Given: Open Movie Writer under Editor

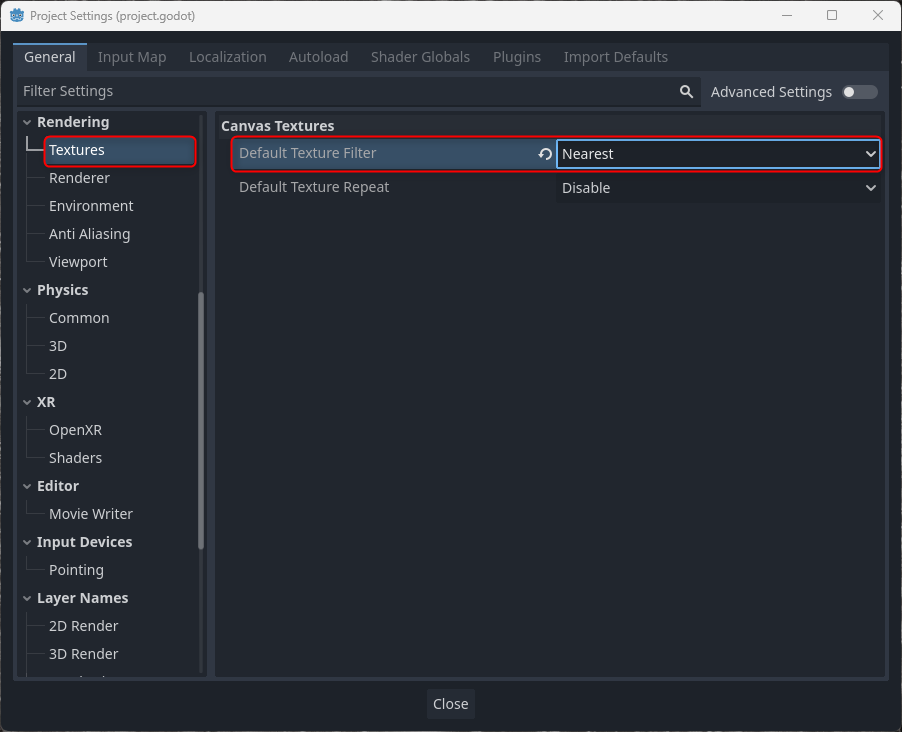Looking at the screenshot, I should [91, 514].
